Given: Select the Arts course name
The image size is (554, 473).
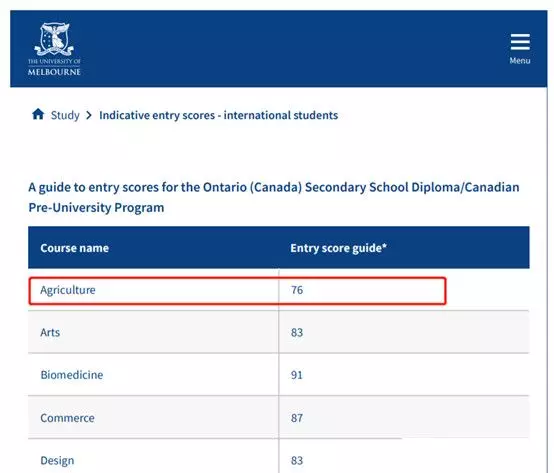Looking at the screenshot, I should (x=50, y=332).
